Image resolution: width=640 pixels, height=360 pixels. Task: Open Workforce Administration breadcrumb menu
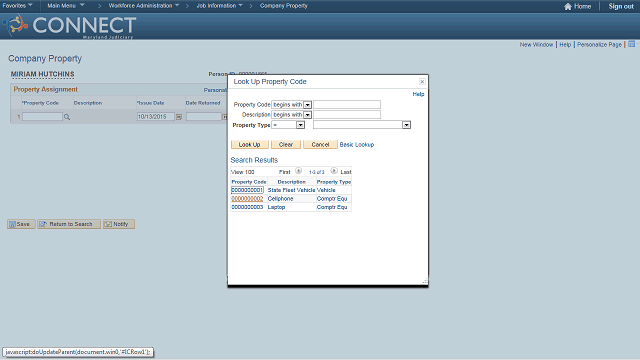[x=144, y=6]
